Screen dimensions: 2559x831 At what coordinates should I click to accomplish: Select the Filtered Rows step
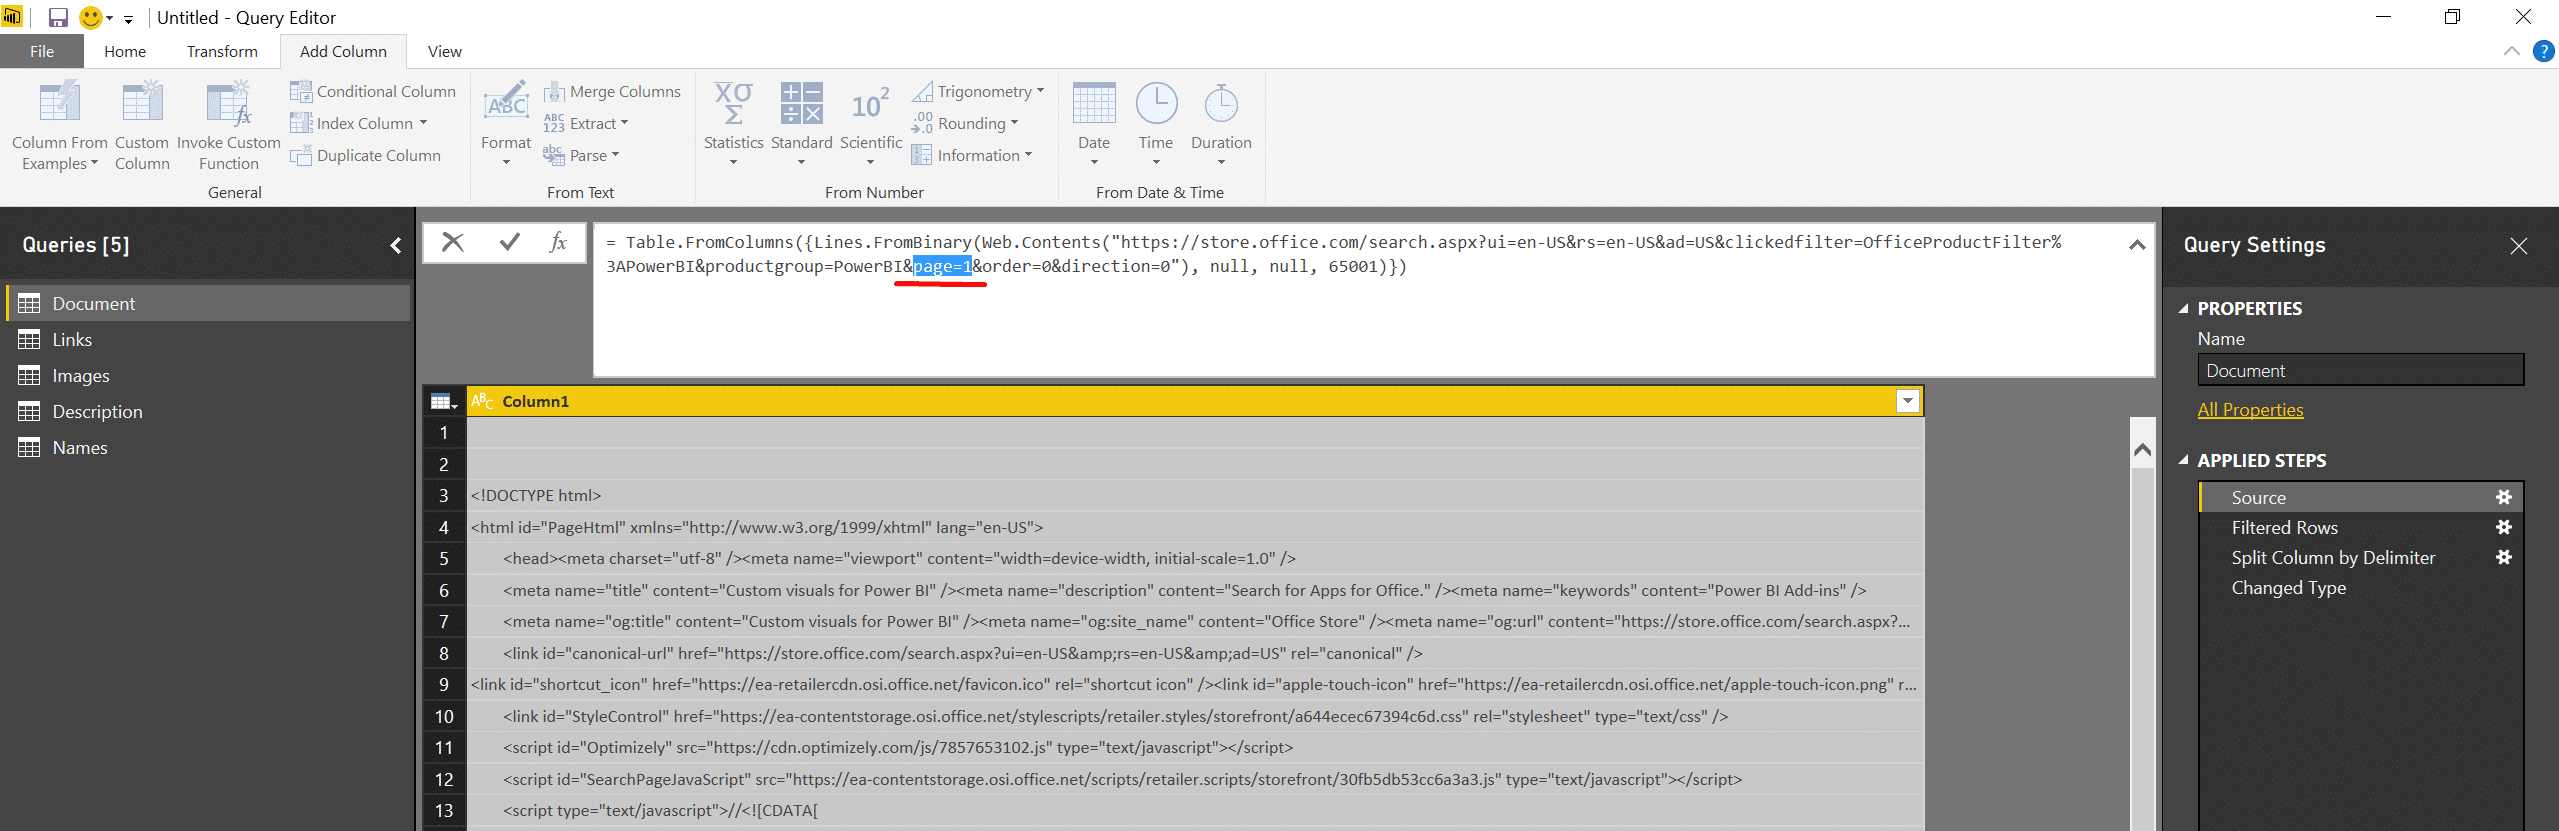(x=2360, y=527)
